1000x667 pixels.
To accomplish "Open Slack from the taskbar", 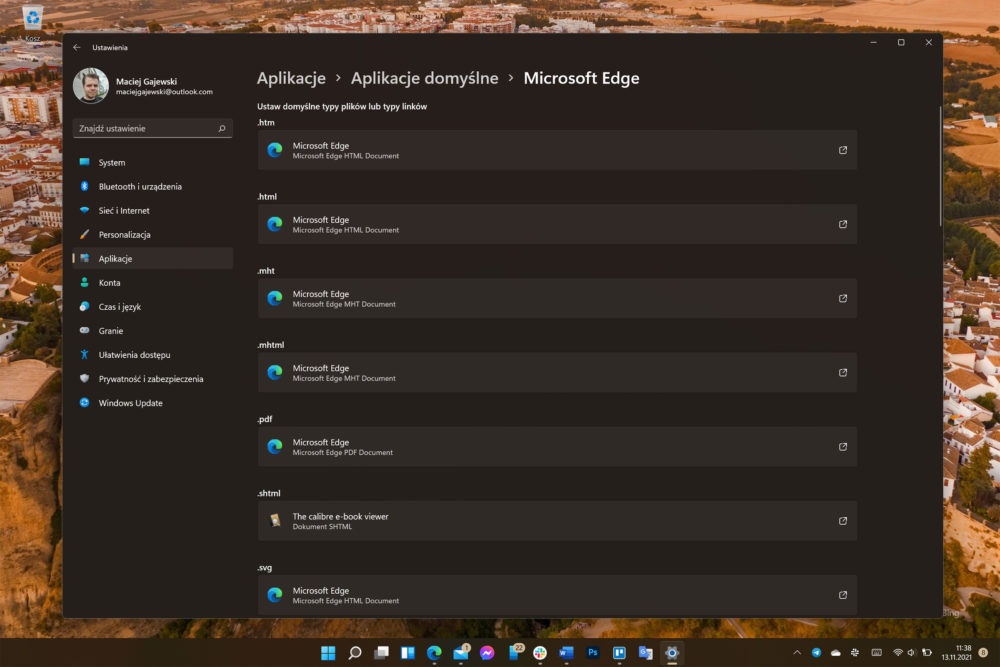I will tap(540, 652).
